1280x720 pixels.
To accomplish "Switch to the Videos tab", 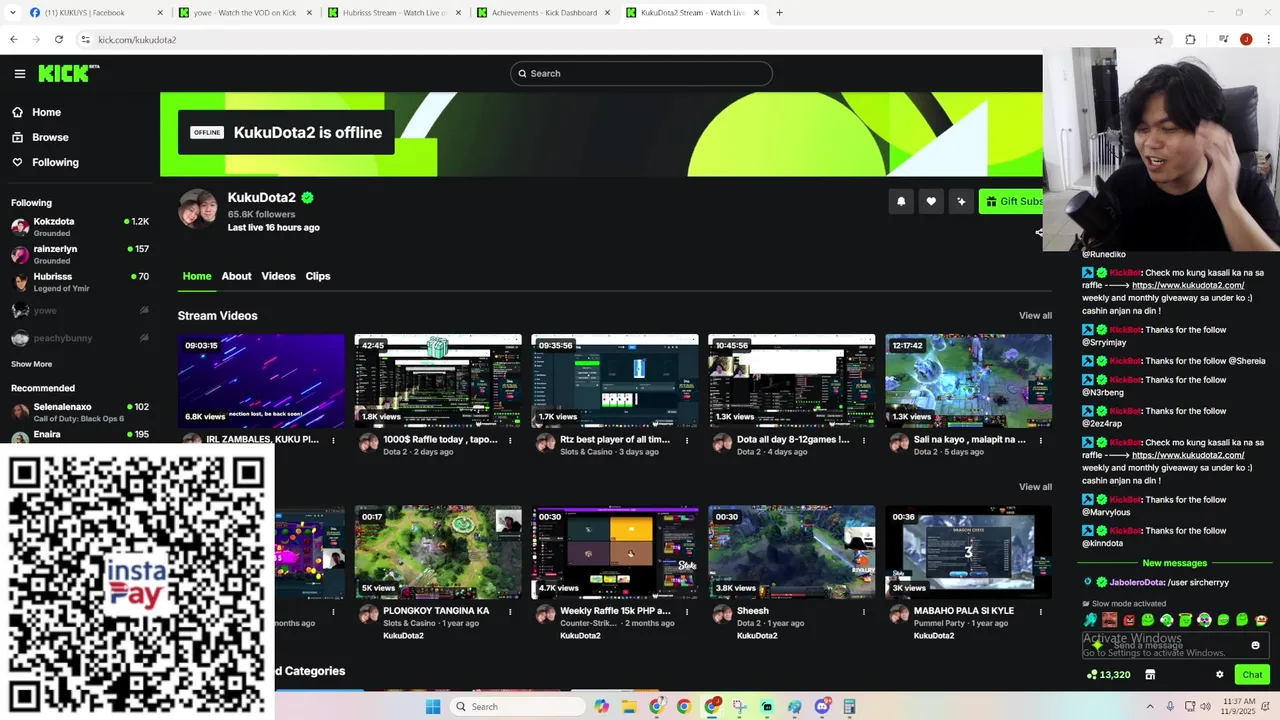I will point(278,276).
